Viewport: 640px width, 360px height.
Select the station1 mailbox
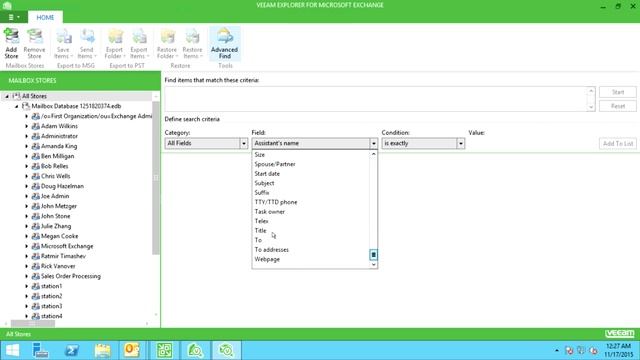(51, 286)
